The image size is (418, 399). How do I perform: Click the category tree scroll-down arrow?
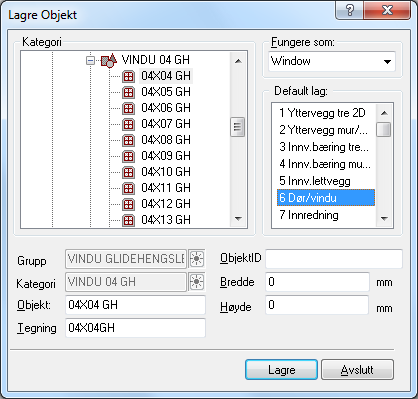click(x=238, y=219)
